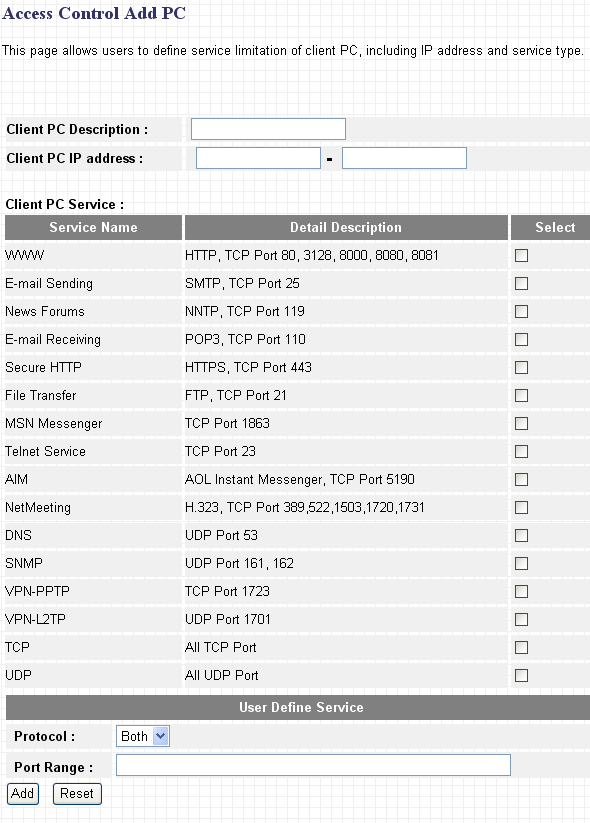Select the NetMeeting H.323 checkbox
590x823 pixels.
[x=521, y=508]
